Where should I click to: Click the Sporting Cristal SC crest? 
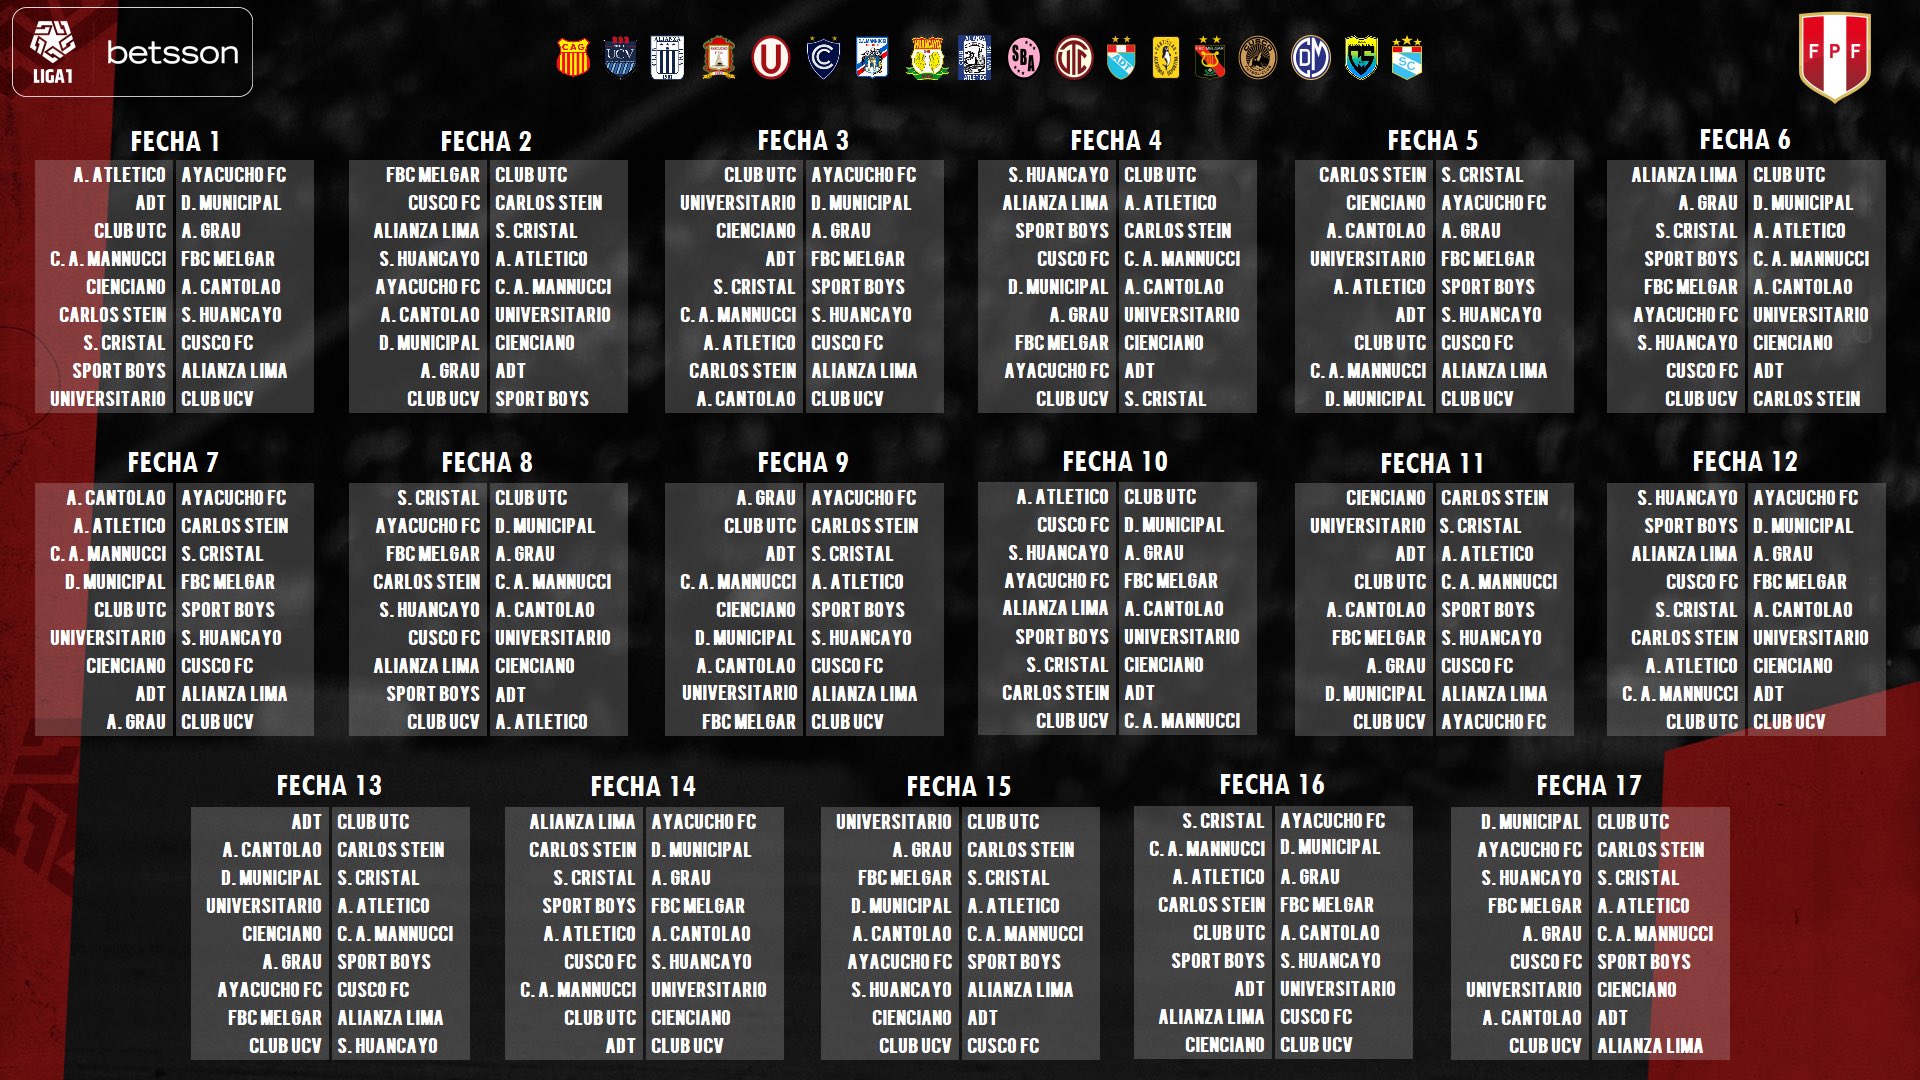[1407, 59]
